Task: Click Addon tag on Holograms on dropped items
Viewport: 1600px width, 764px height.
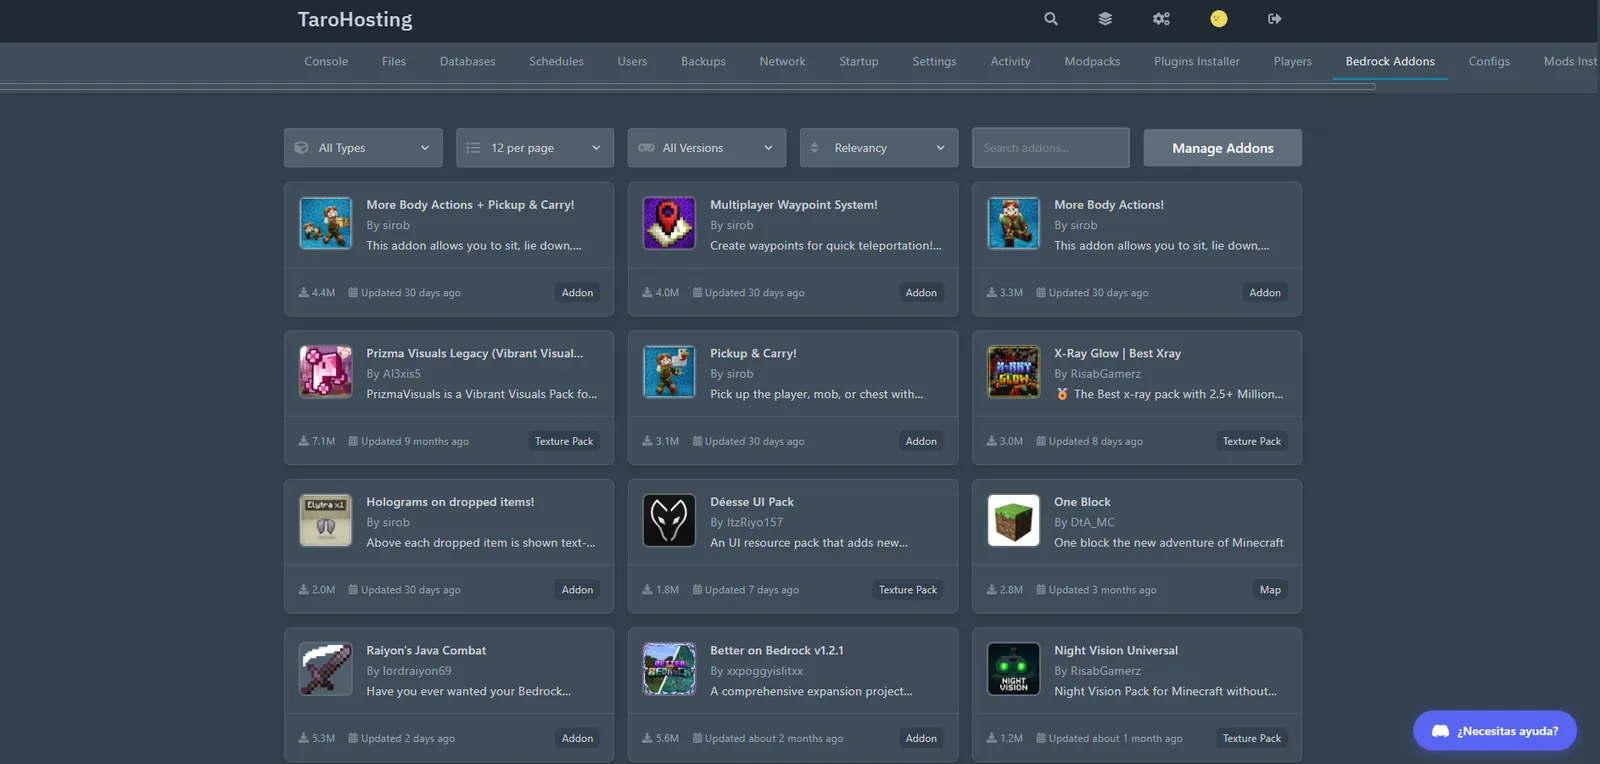Action: pyautogui.click(x=577, y=590)
